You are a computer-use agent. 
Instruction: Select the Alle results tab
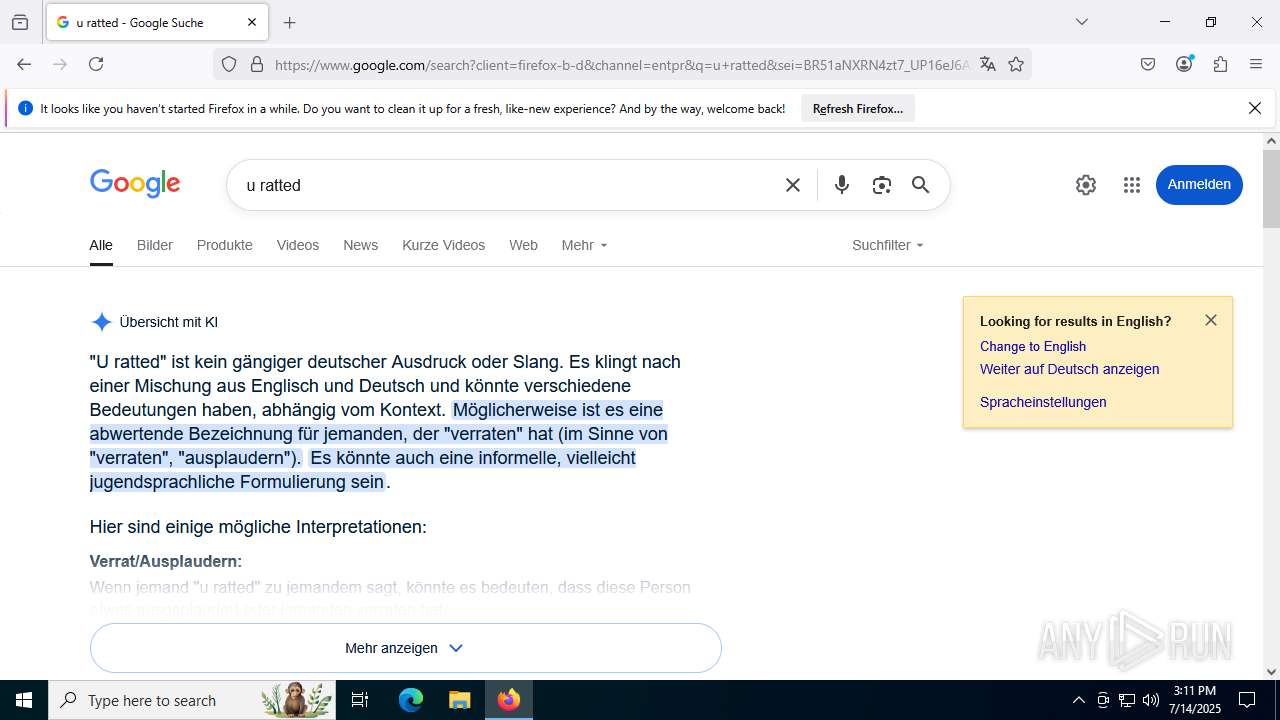(101, 246)
